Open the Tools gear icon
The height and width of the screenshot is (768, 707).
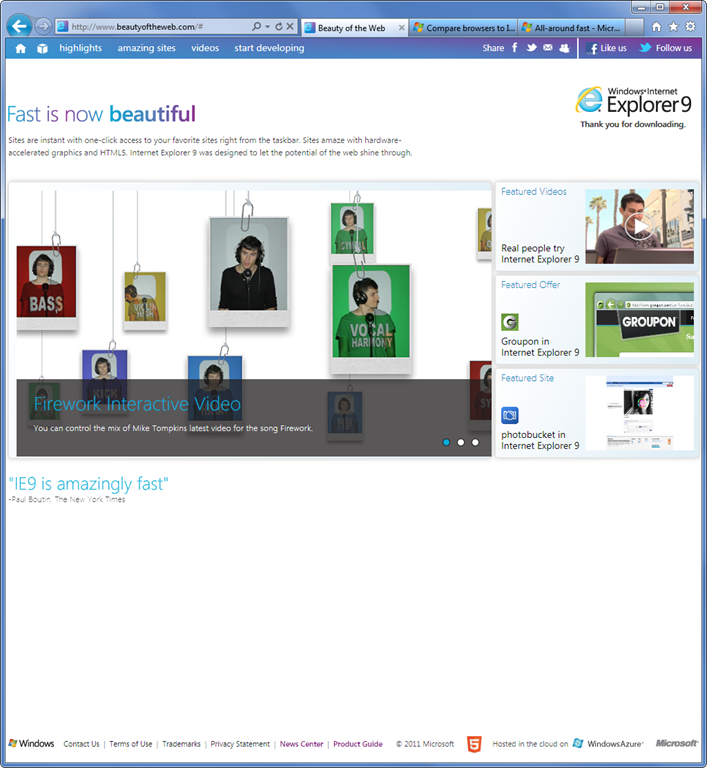coord(690,27)
